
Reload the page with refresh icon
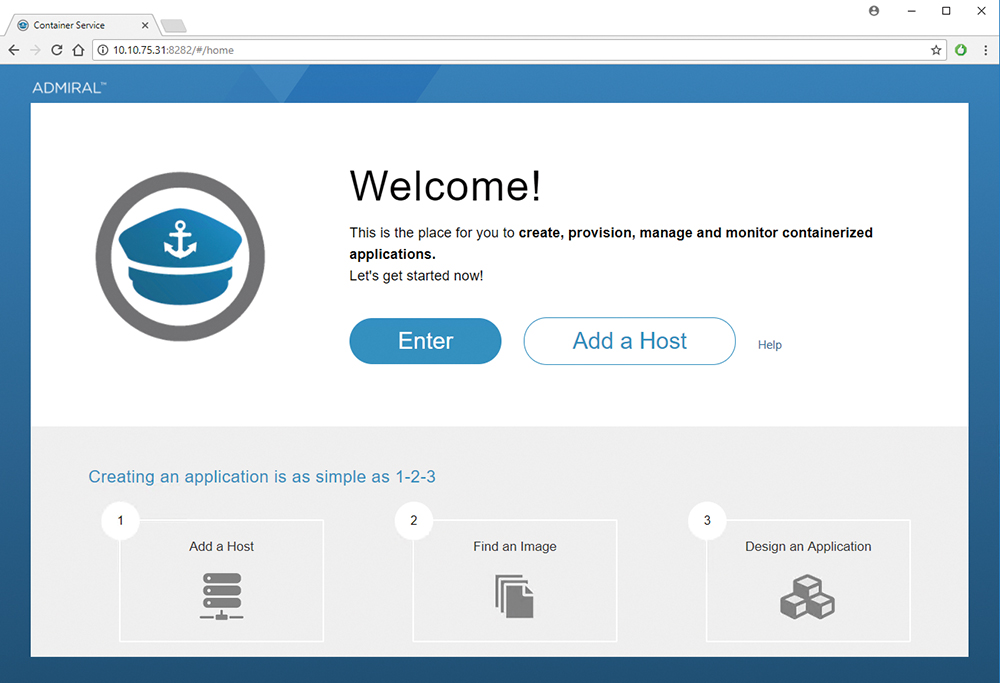(57, 50)
